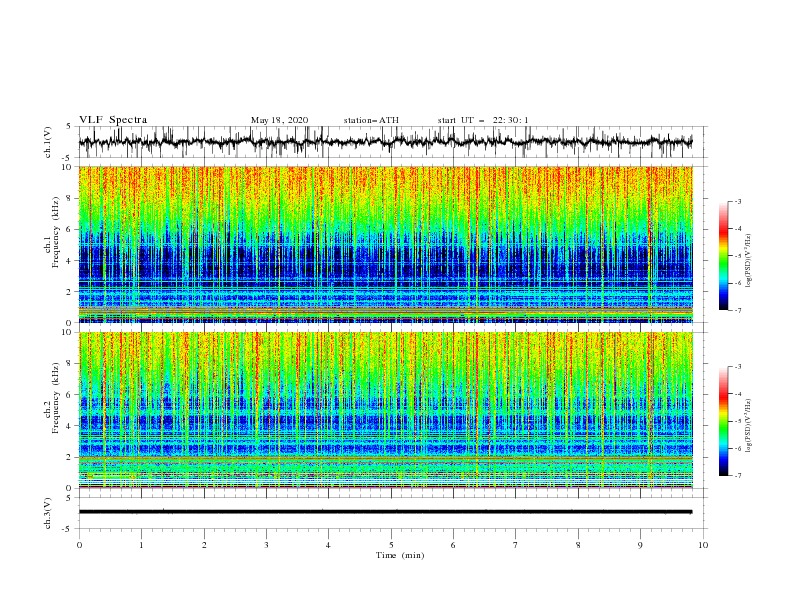Click the "8" kHz tick on ch.1 frequency axis
Image resolution: width=792 pixels, height=612 pixels.
[x=71, y=198]
